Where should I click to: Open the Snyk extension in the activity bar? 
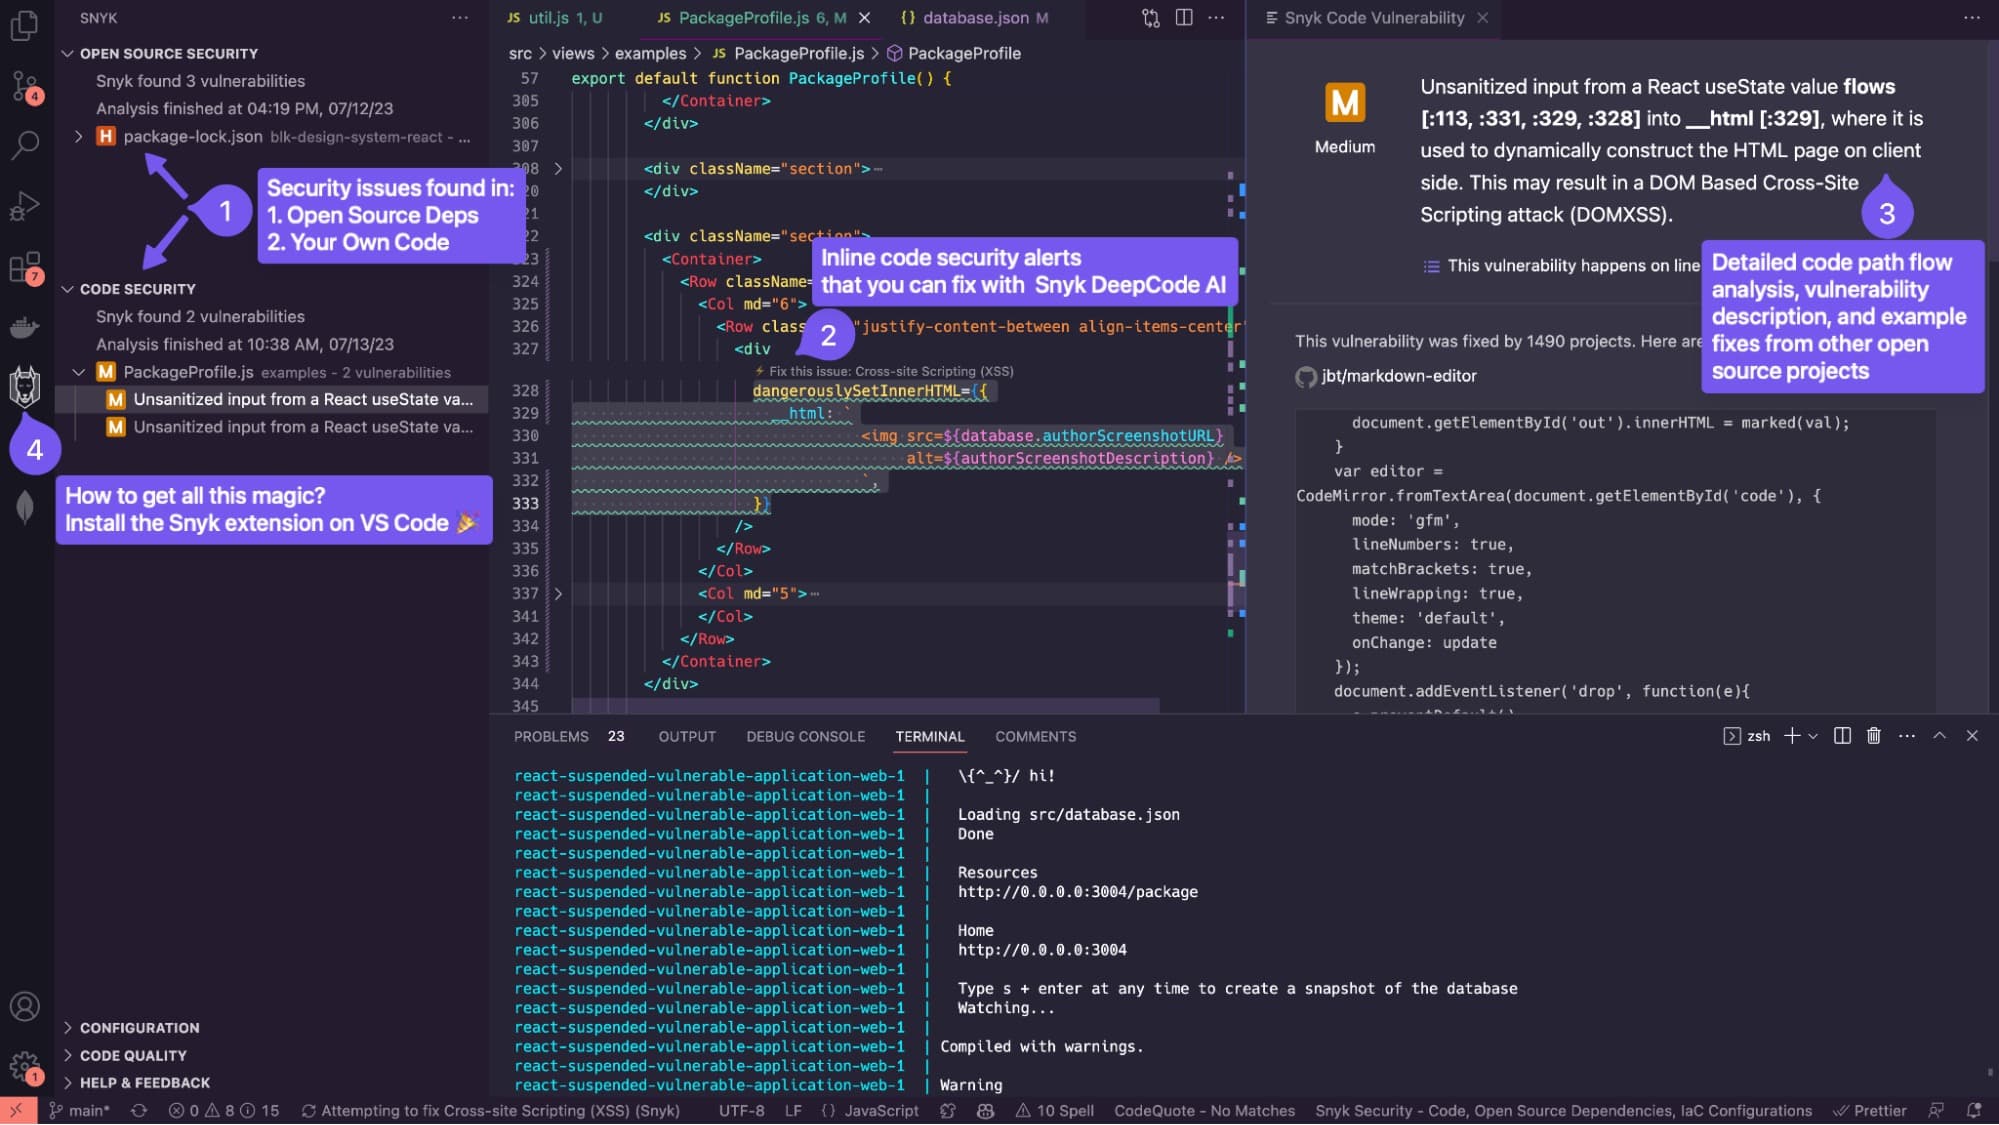coord(25,386)
